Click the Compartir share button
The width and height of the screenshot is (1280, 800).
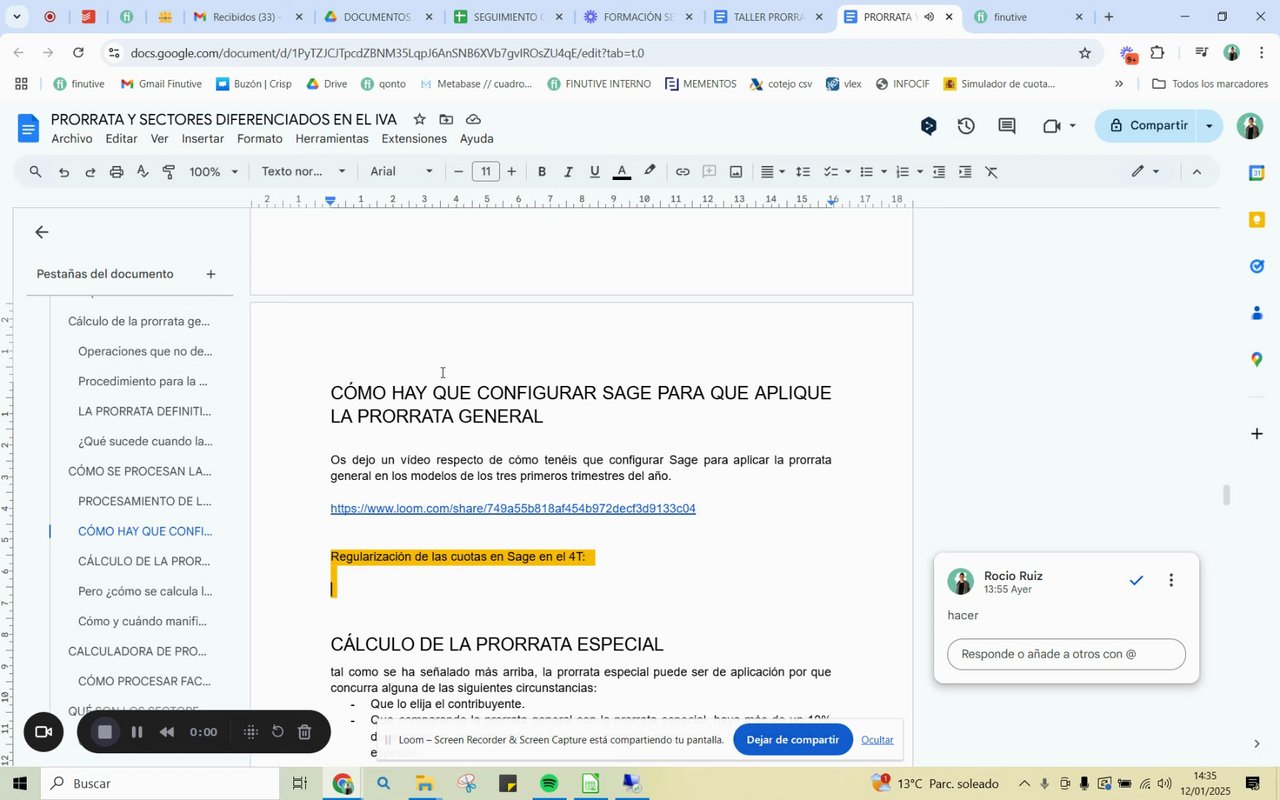pos(1147,126)
